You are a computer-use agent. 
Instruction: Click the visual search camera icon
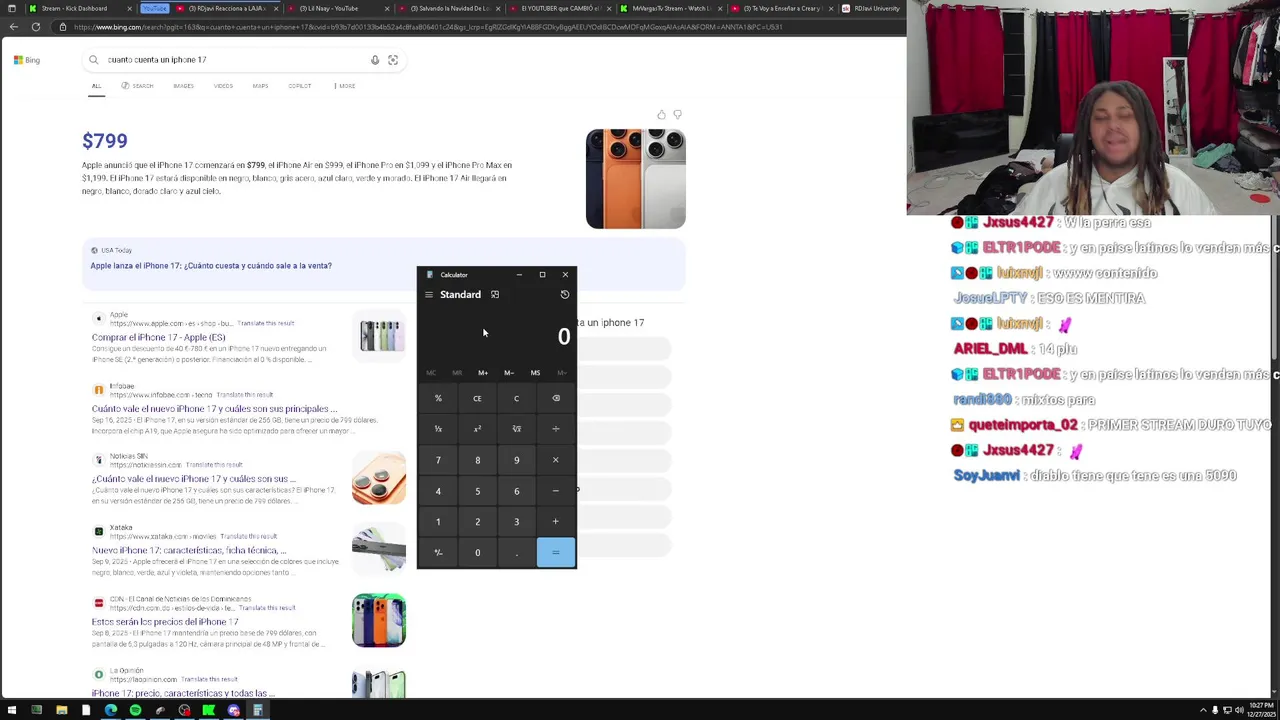(x=393, y=60)
